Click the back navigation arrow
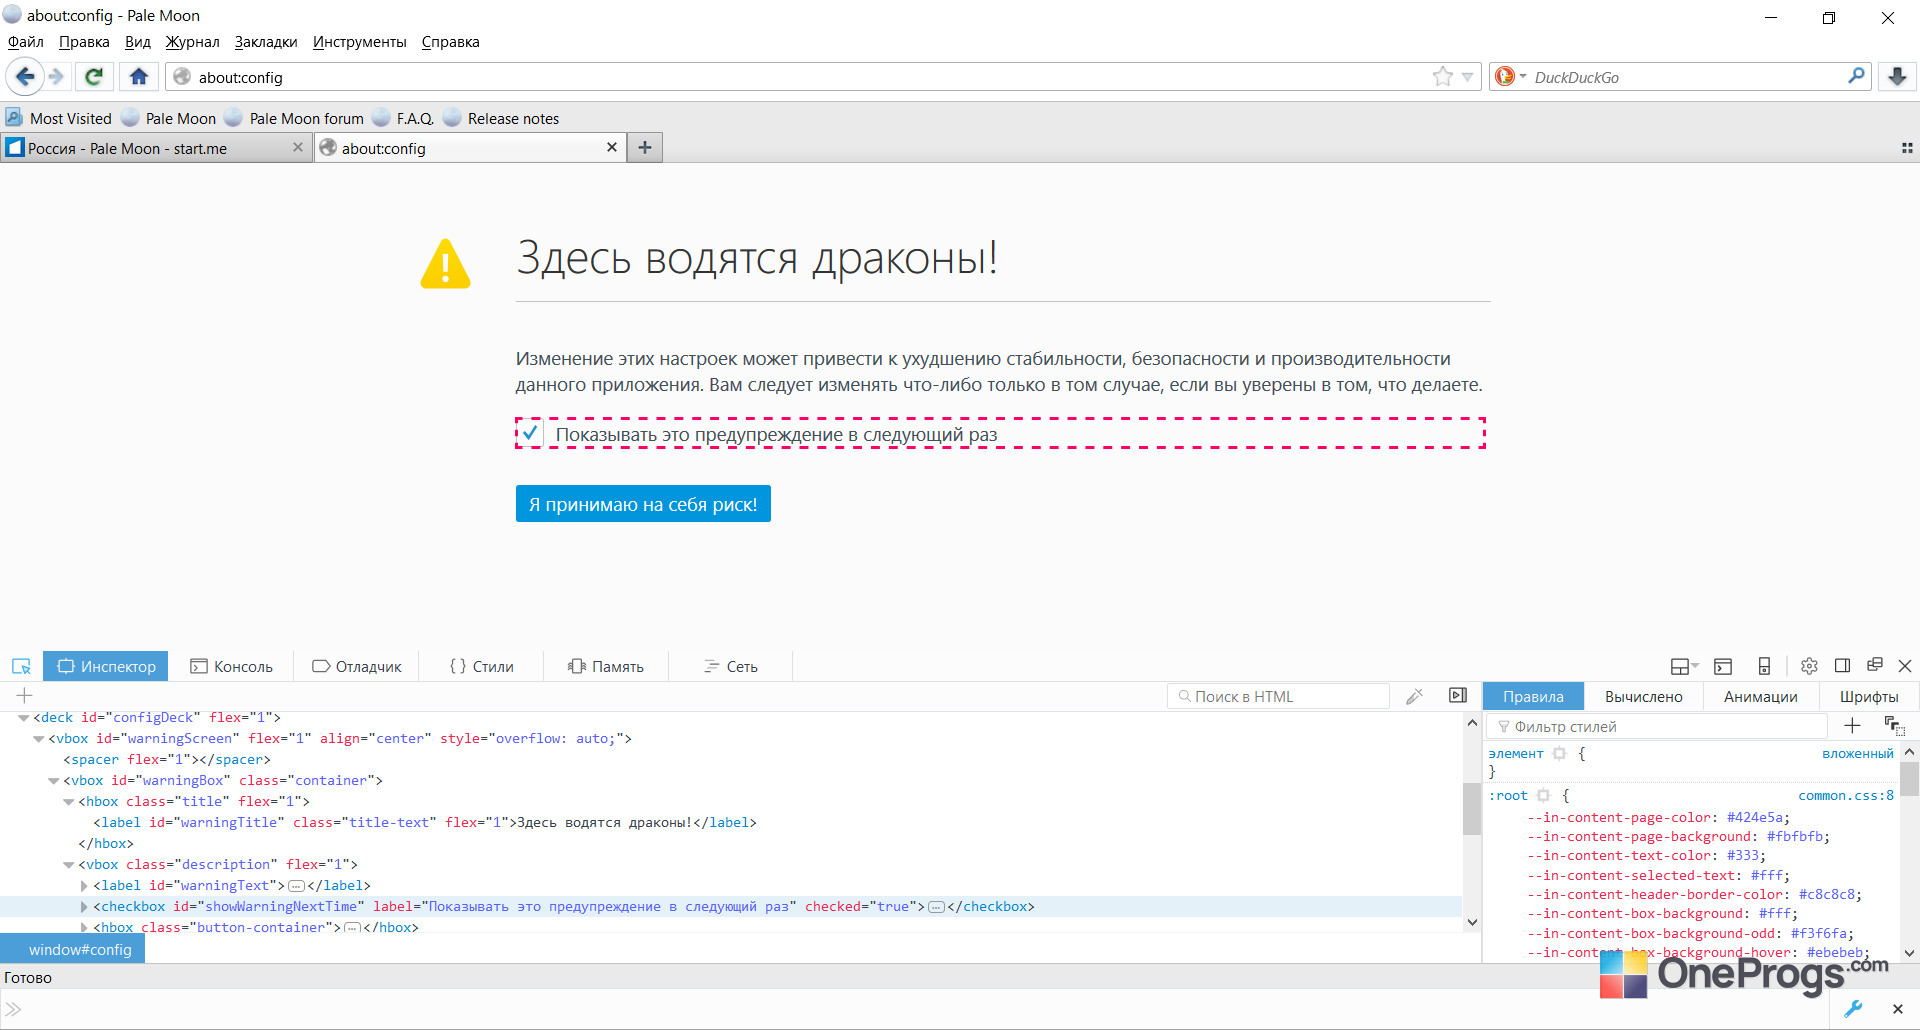Screen dimensions: 1920x1030 (25, 77)
